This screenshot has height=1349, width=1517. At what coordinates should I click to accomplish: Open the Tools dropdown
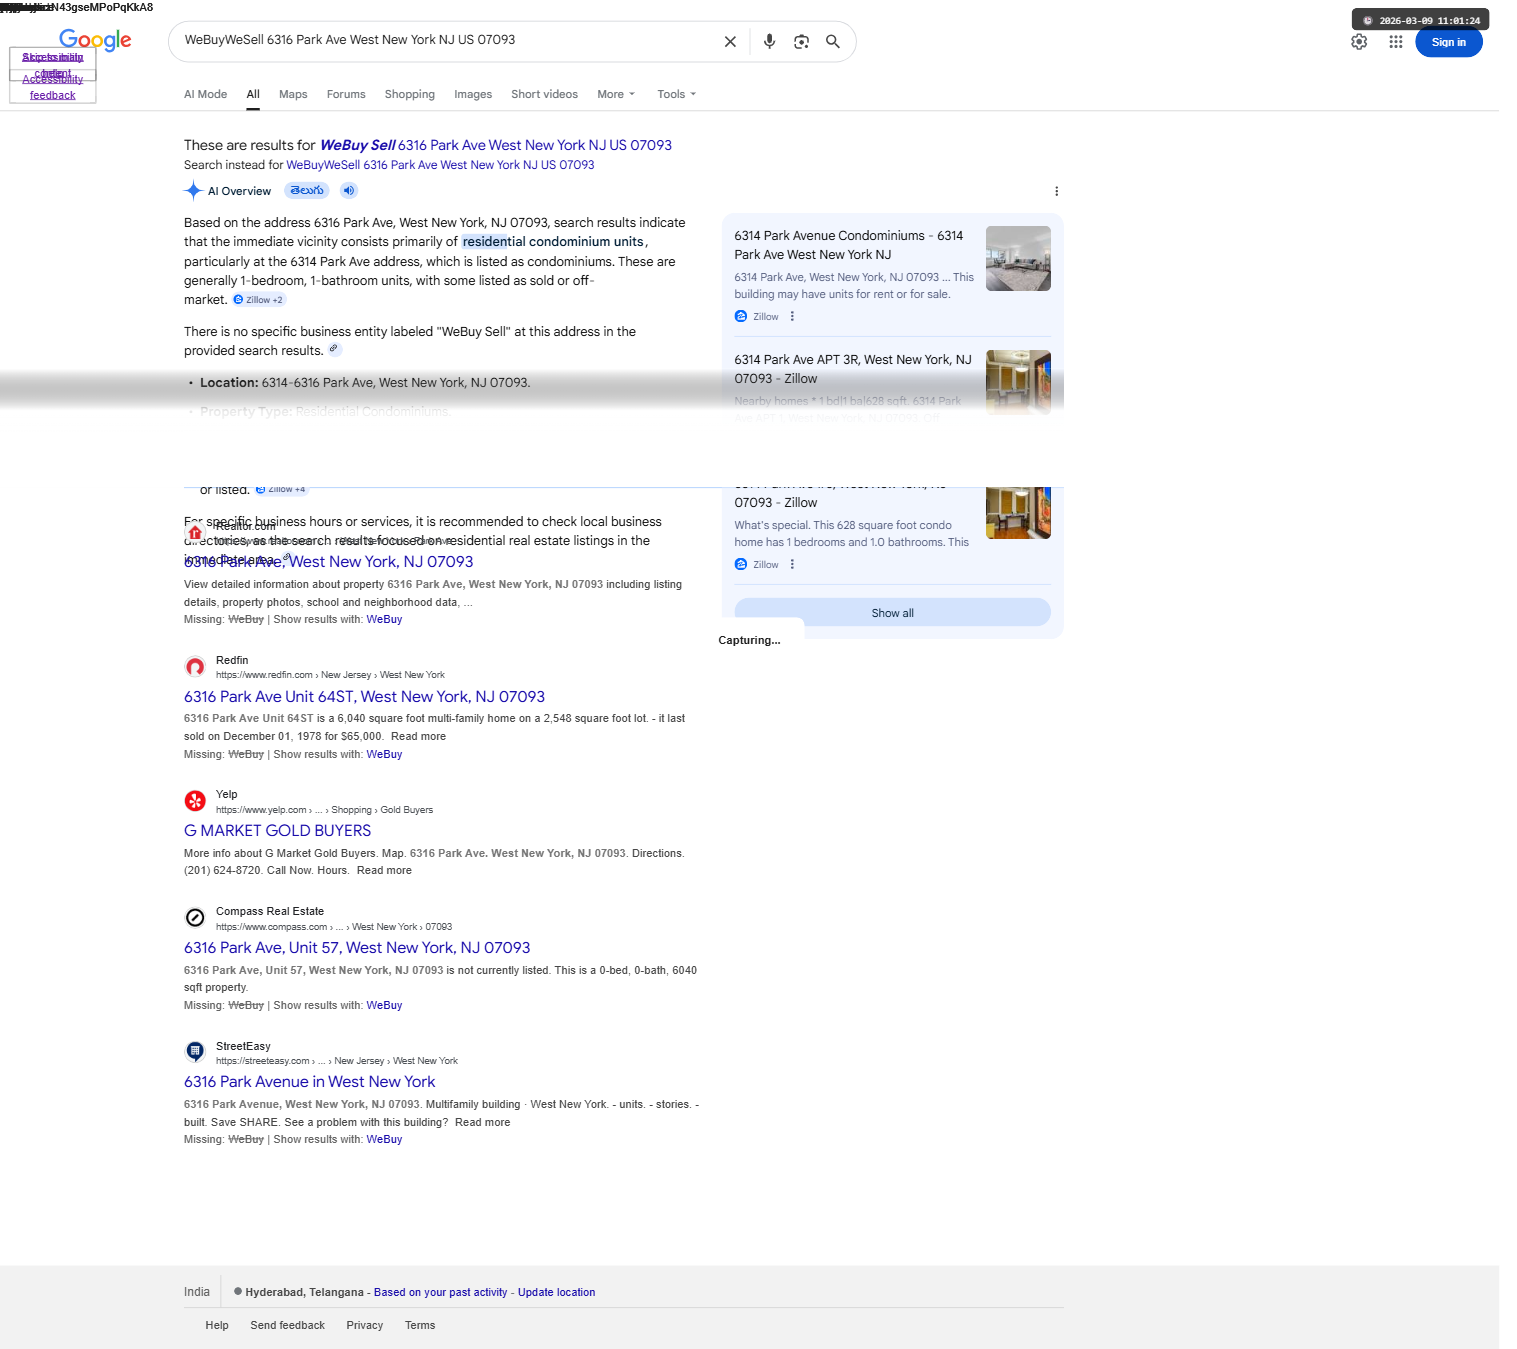[x=676, y=94]
